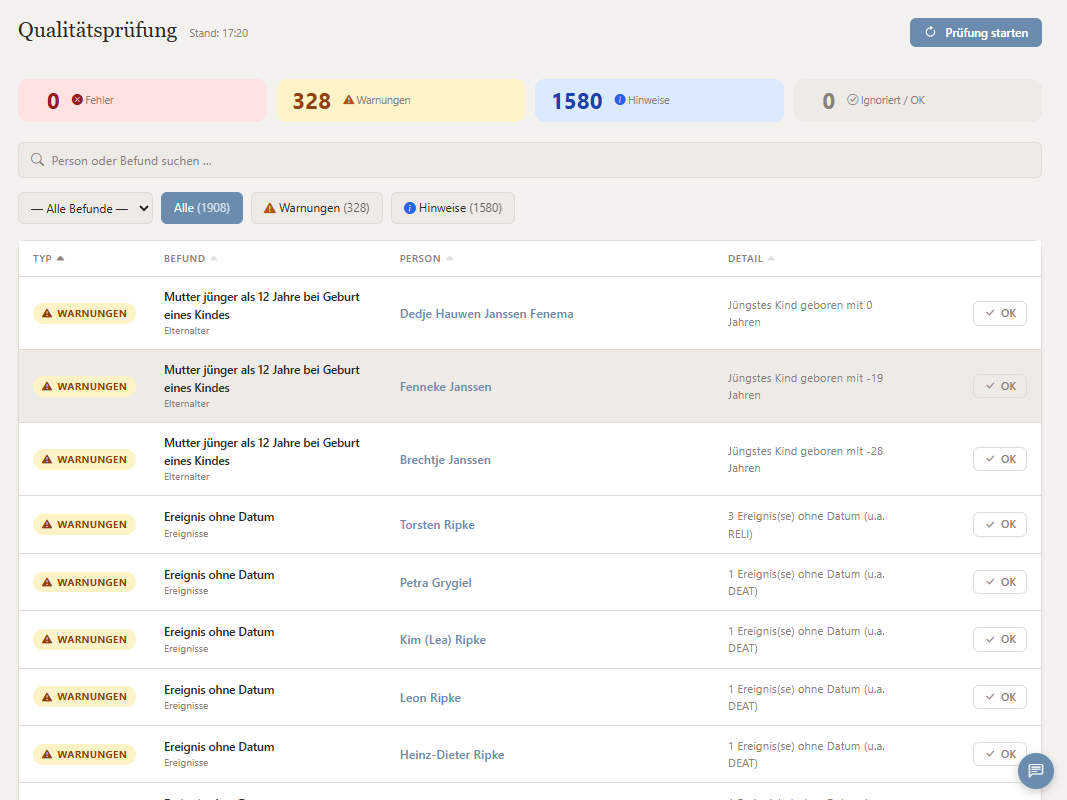Image resolution: width=1067 pixels, height=800 pixels.
Task: Click the Qualitätsprüfung page heading
Action: pos(97,31)
